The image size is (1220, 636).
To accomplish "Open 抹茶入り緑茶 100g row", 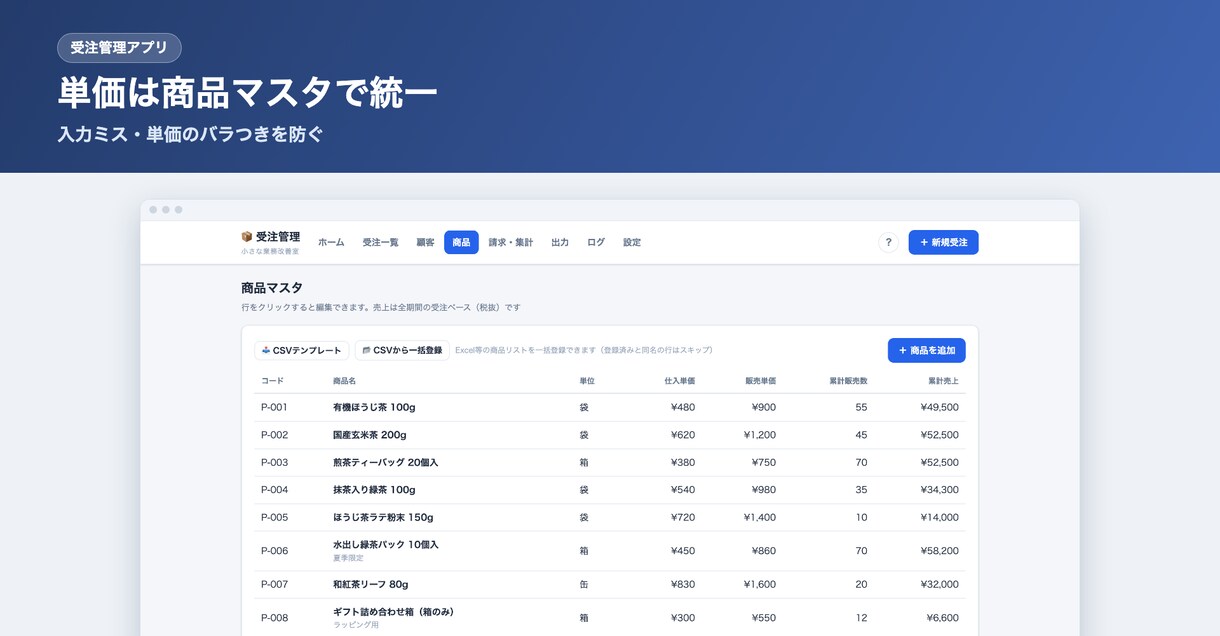I will [x=610, y=490].
